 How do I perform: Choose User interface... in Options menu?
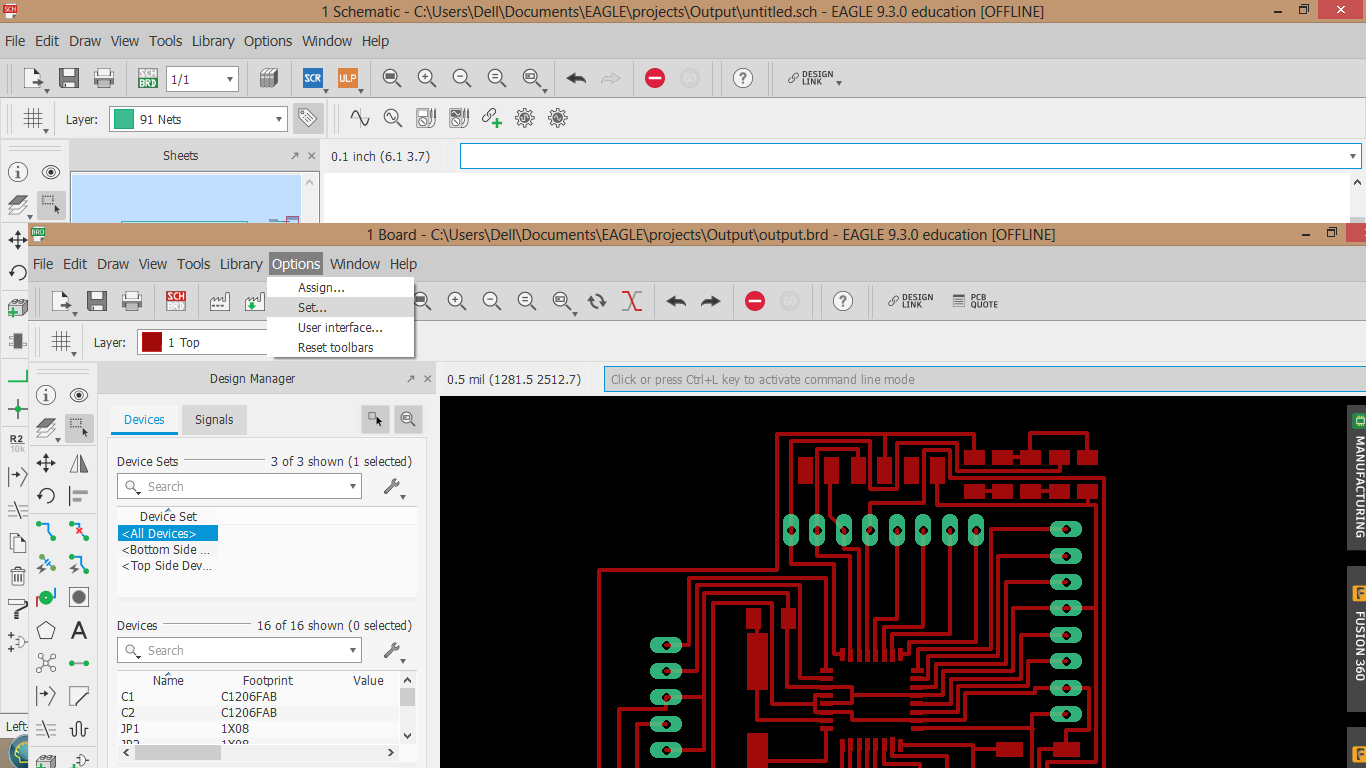[x=341, y=328]
